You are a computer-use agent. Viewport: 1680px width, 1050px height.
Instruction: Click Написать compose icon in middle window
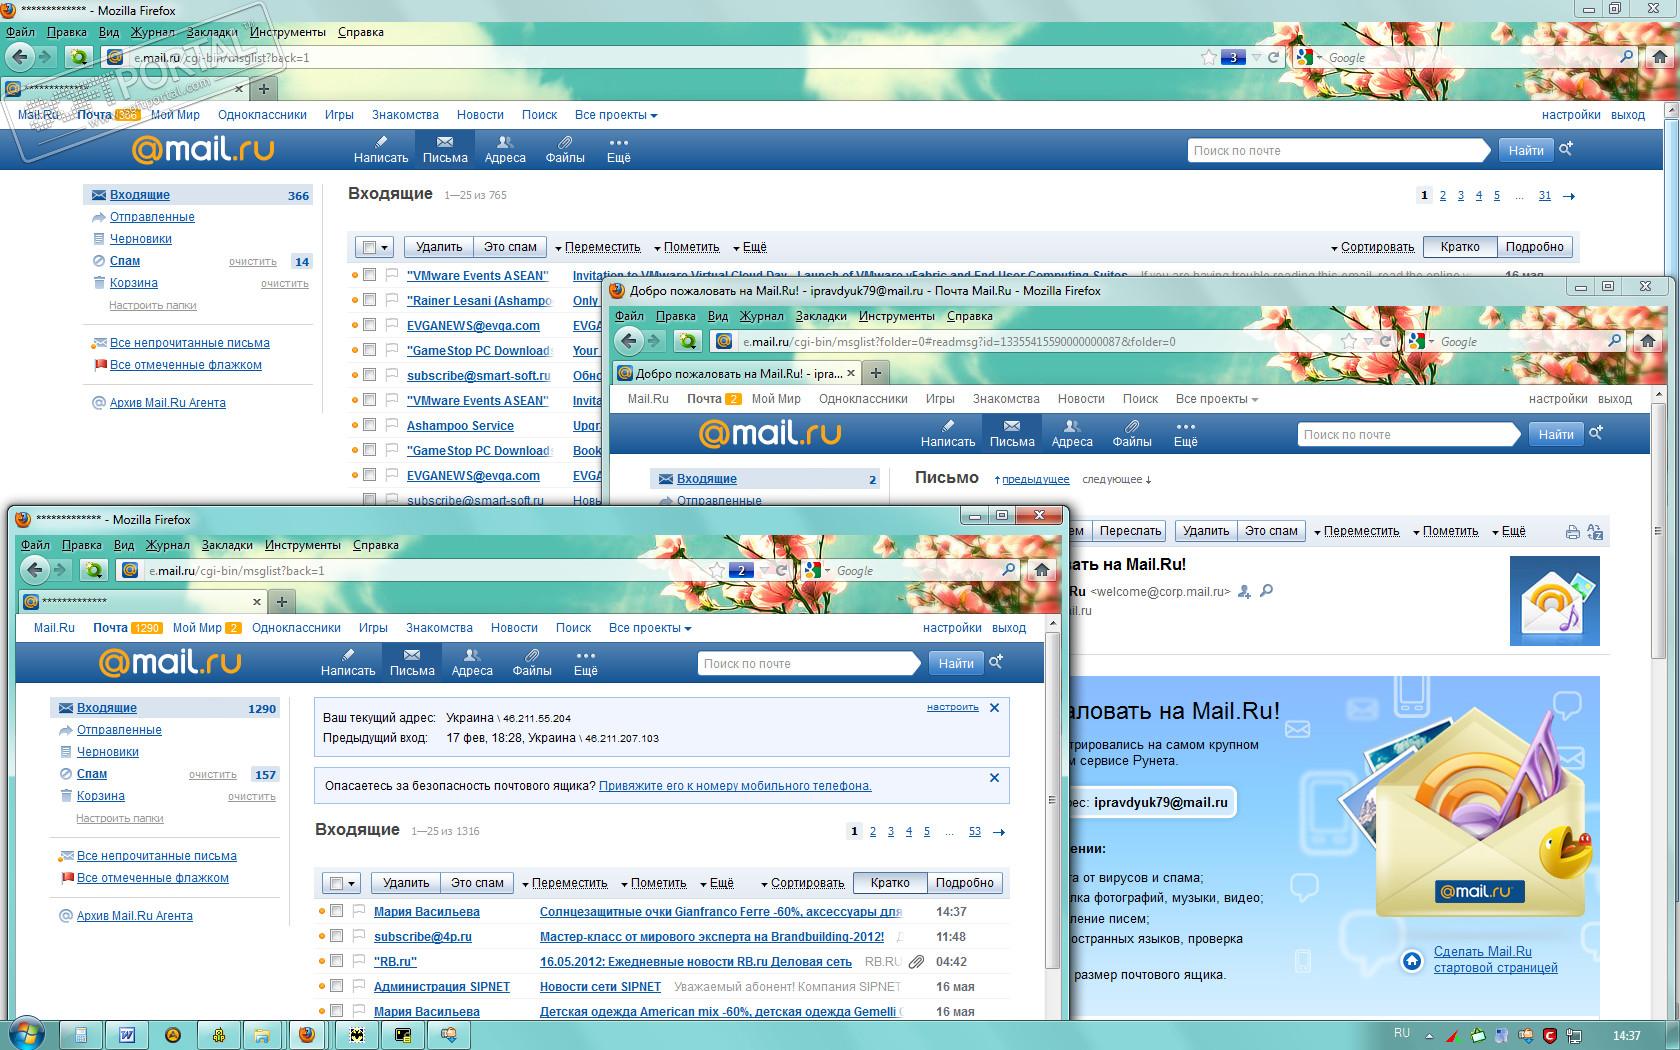(x=948, y=433)
